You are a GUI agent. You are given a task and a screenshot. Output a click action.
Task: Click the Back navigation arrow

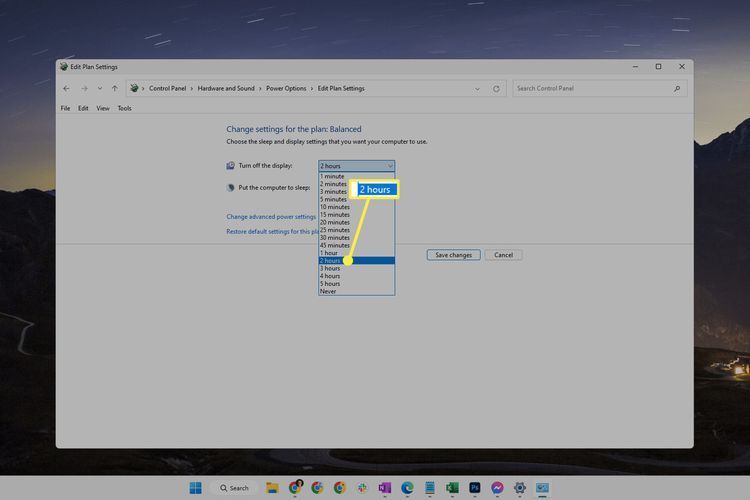click(66, 89)
